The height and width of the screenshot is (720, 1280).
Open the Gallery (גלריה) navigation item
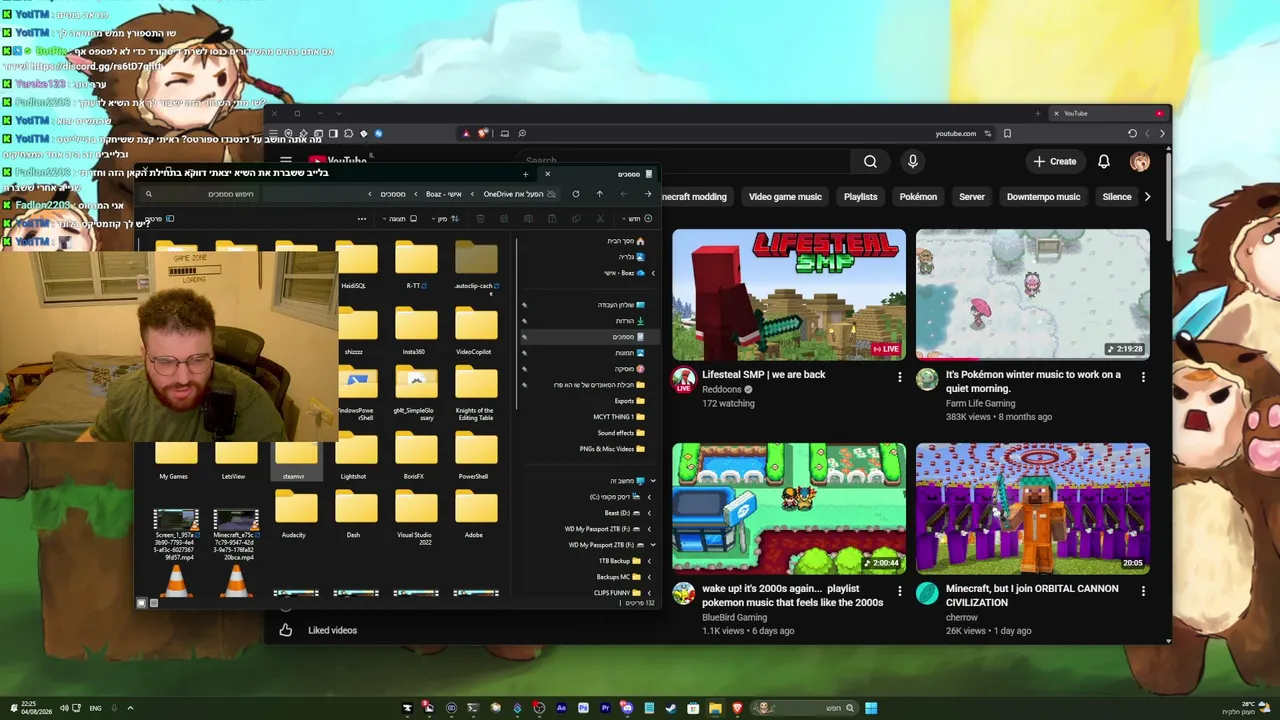(632, 257)
